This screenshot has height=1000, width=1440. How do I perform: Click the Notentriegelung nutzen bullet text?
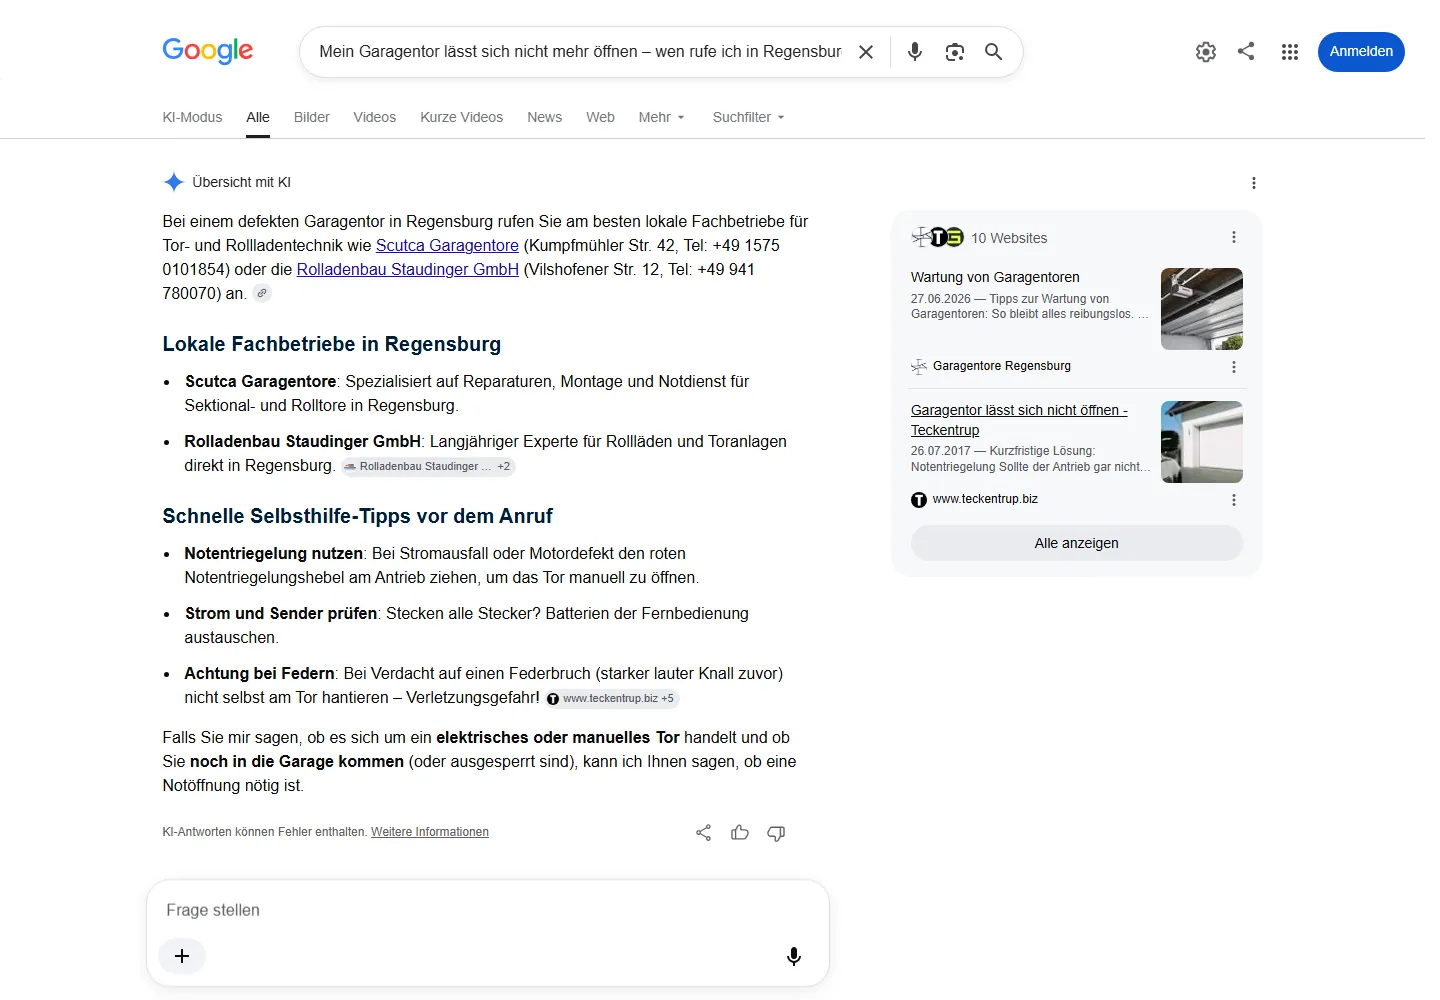click(x=274, y=553)
